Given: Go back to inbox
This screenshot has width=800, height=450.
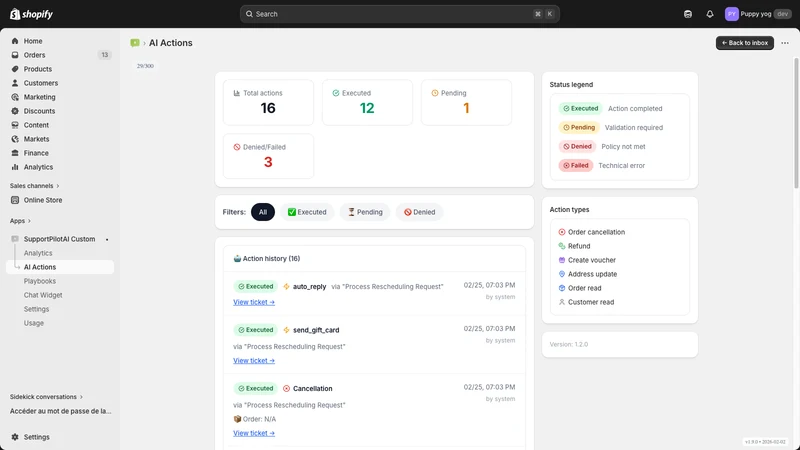Looking at the screenshot, I should [744, 43].
